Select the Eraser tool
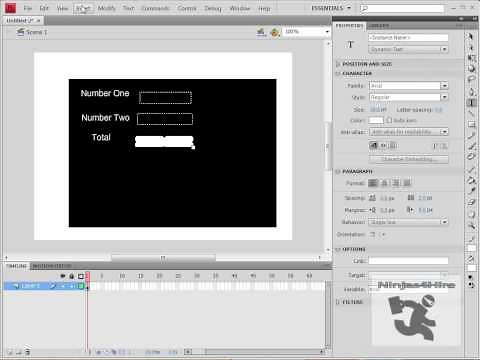 (x=471, y=202)
